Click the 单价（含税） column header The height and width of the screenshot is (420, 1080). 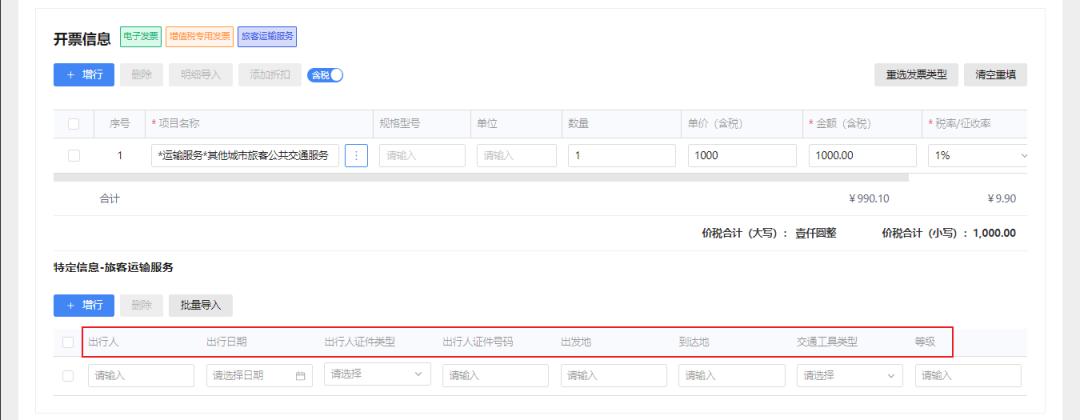click(716, 124)
